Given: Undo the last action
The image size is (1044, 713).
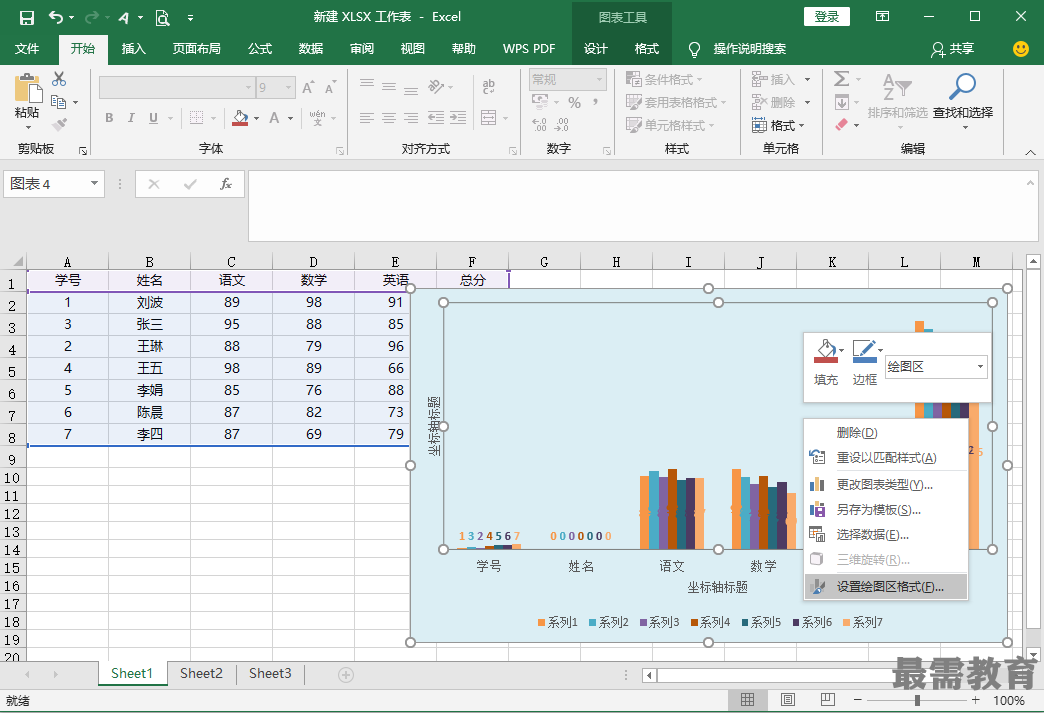Looking at the screenshot, I should (57, 17).
